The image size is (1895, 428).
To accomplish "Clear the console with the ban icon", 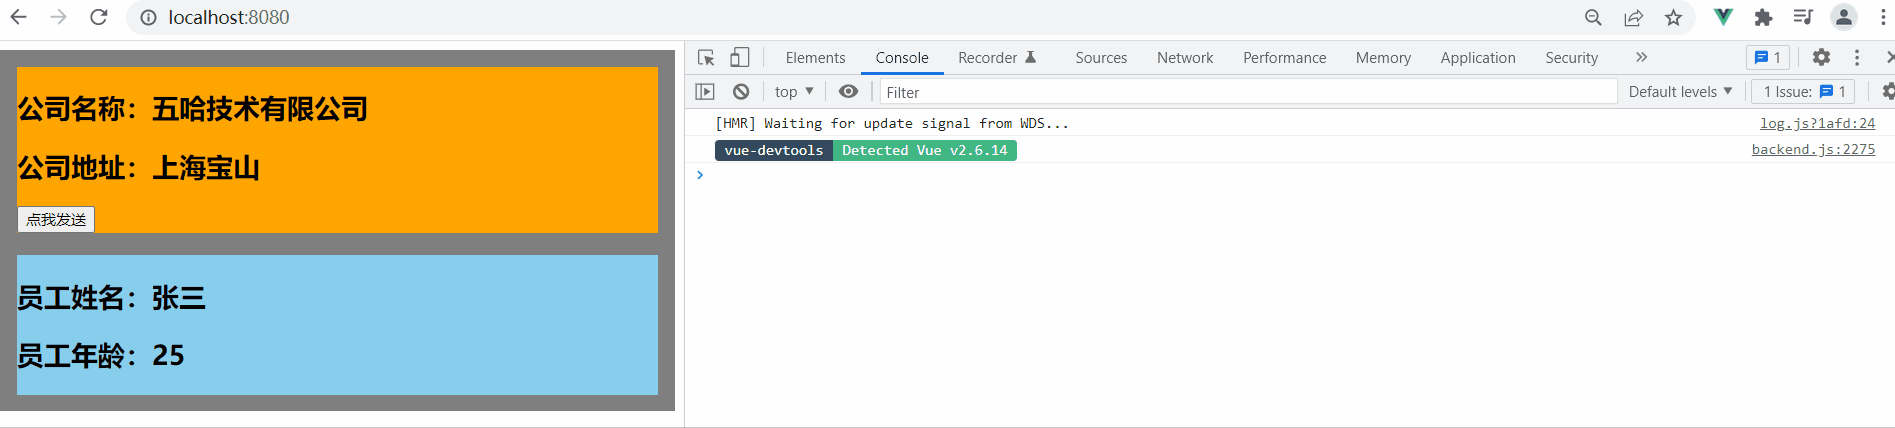I will (x=741, y=92).
